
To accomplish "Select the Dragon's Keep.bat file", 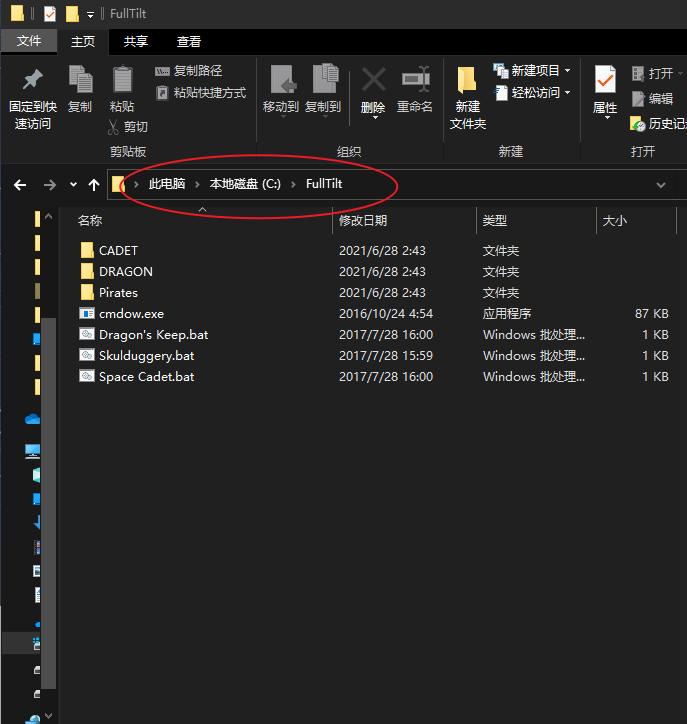I will 144,334.
